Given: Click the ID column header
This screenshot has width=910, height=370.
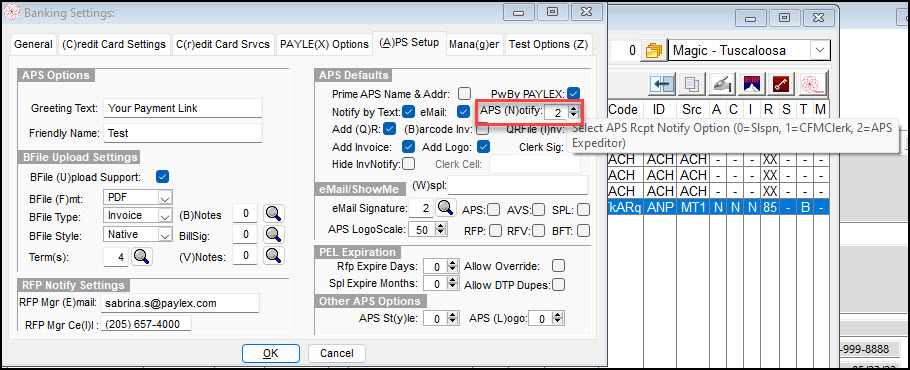Looking at the screenshot, I should coord(660,109).
